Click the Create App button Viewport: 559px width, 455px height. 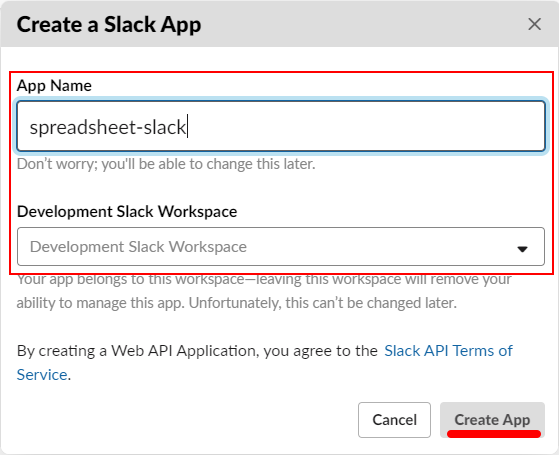[492, 420]
